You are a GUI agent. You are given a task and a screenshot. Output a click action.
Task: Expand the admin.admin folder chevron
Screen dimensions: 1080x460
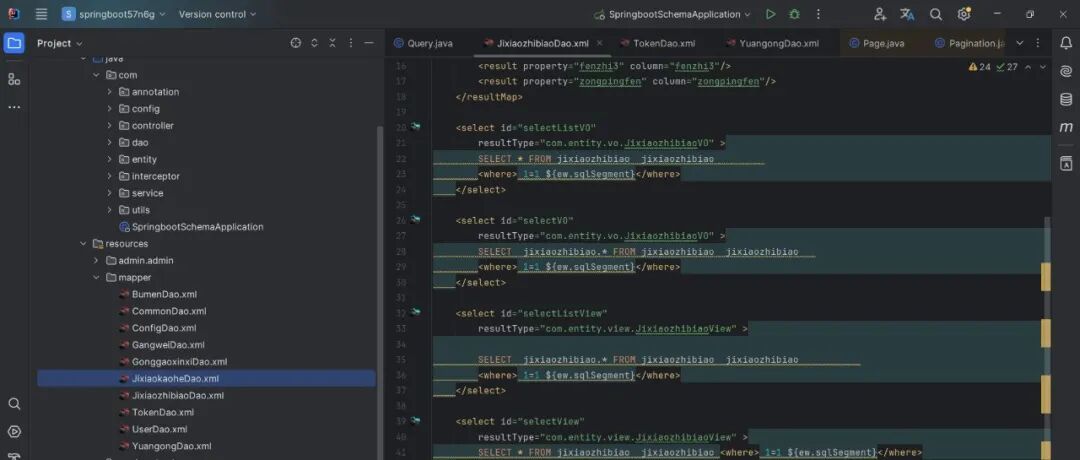[96, 260]
